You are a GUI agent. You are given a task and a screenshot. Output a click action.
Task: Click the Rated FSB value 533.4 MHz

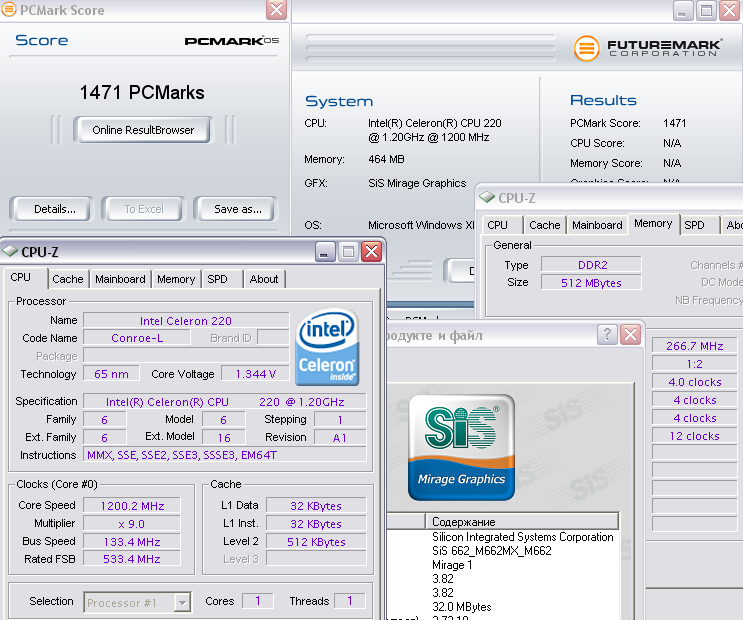click(x=132, y=558)
